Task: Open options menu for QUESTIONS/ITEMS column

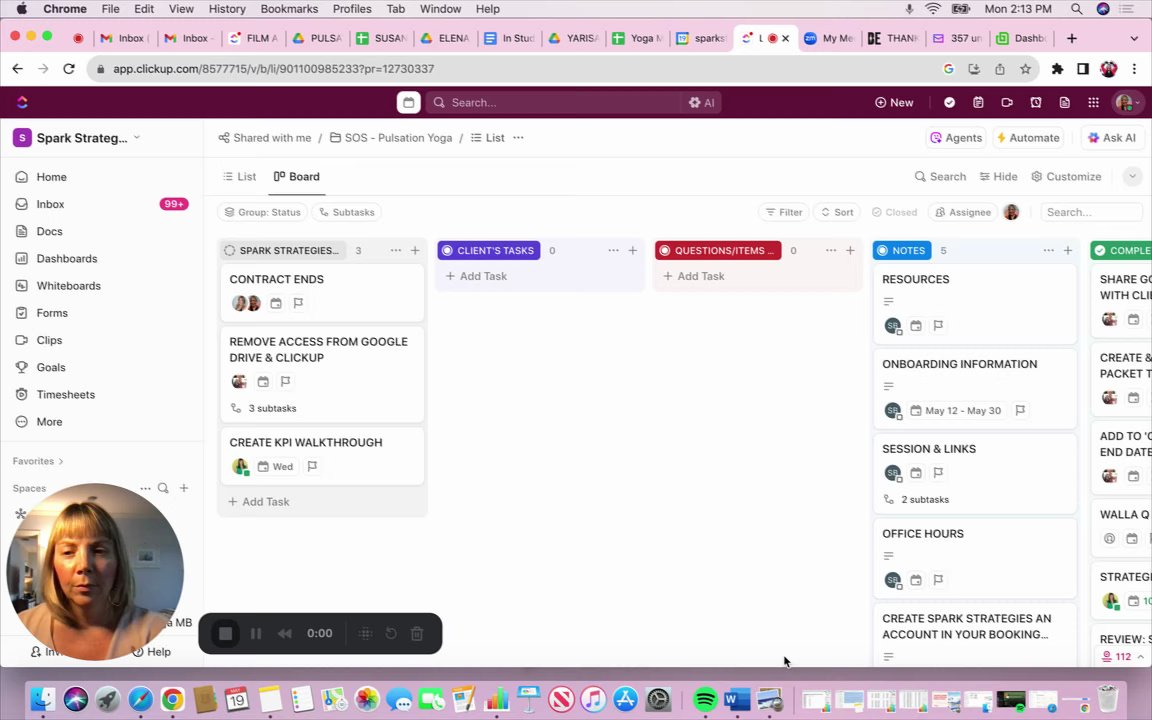Action: pyautogui.click(x=831, y=251)
